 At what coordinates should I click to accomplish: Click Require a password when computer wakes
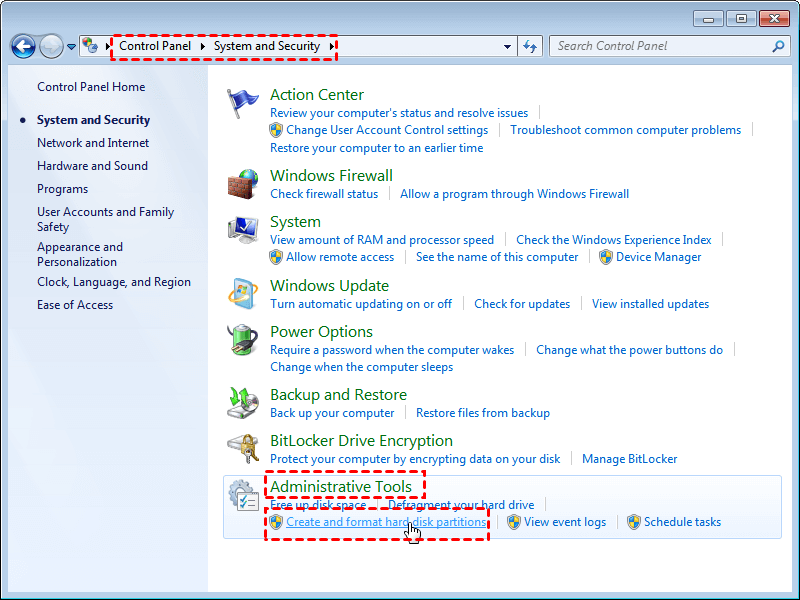[392, 350]
